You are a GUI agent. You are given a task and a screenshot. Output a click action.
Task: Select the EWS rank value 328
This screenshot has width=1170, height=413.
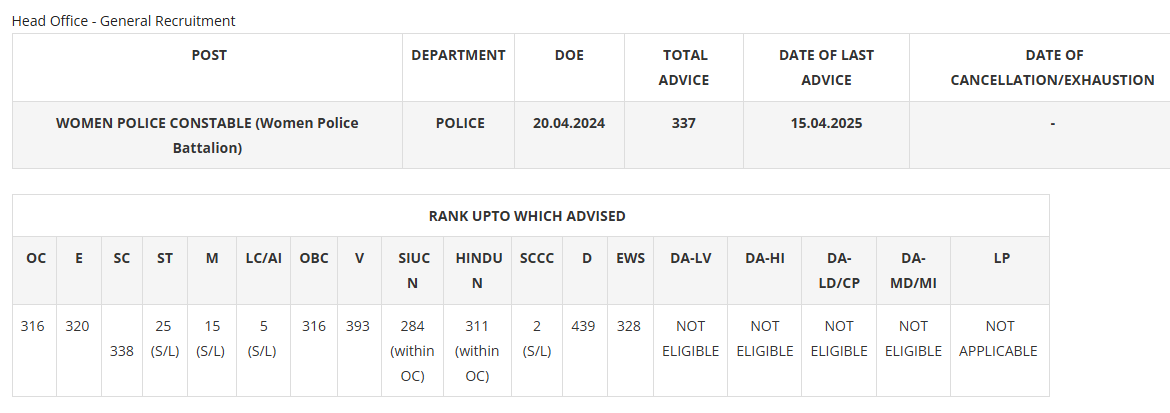[x=629, y=326]
